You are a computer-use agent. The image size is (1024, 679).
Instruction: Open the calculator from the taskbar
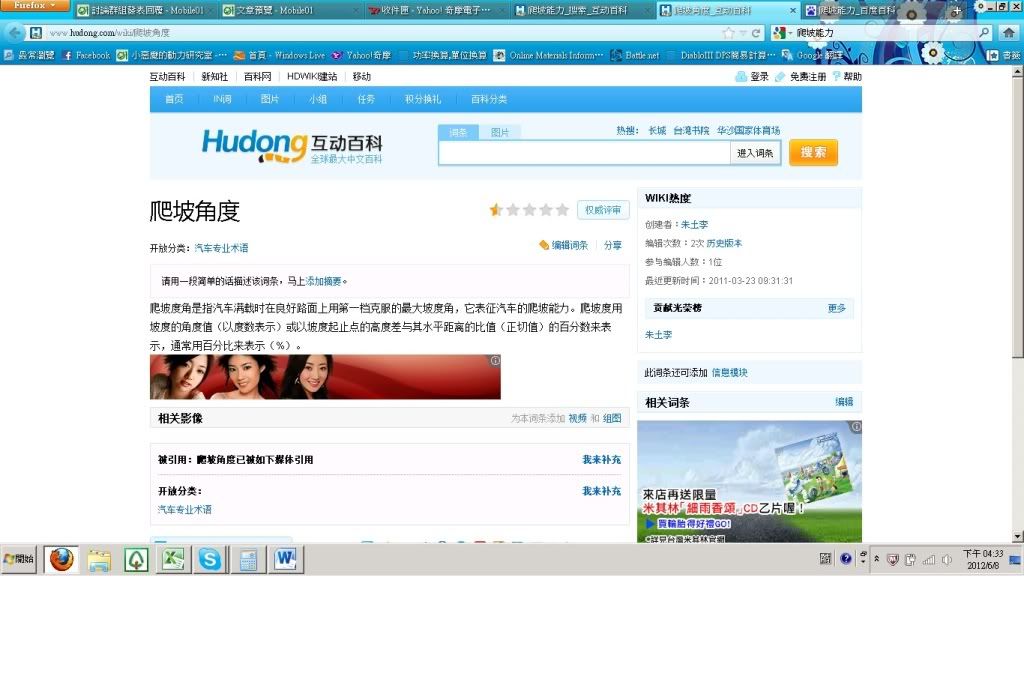[247, 560]
